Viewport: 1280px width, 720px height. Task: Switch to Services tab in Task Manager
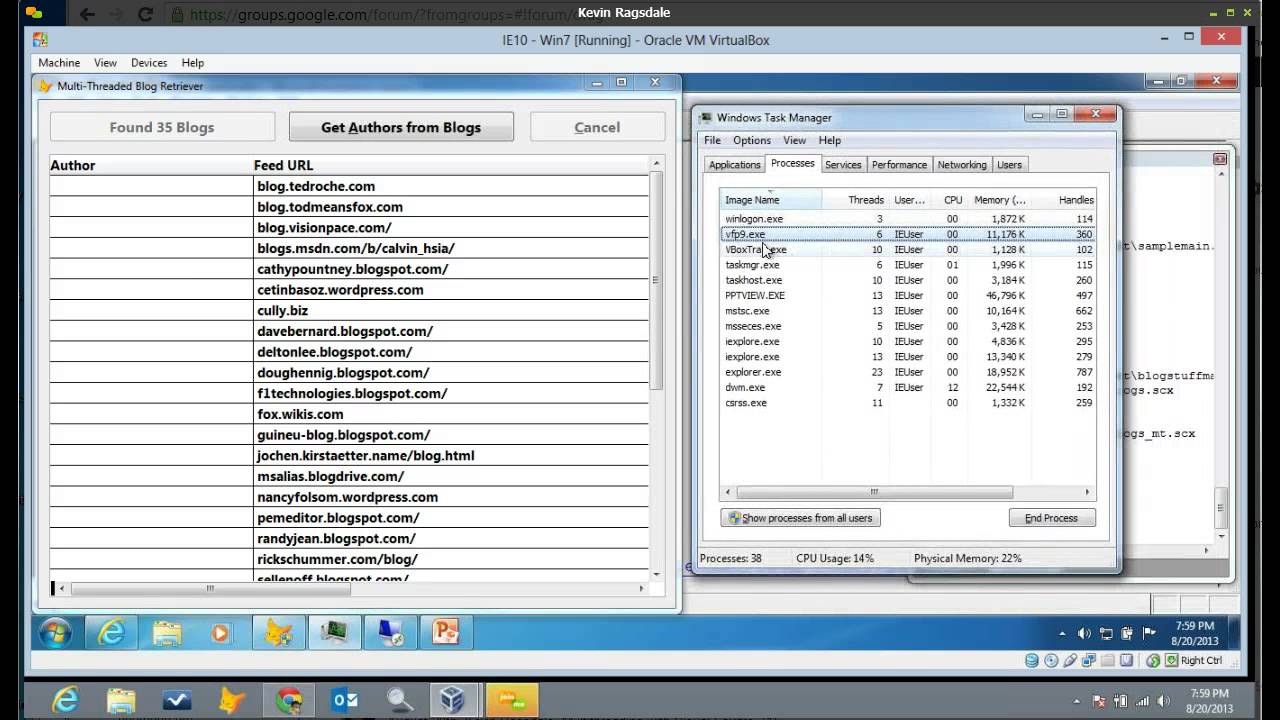click(x=843, y=165)
